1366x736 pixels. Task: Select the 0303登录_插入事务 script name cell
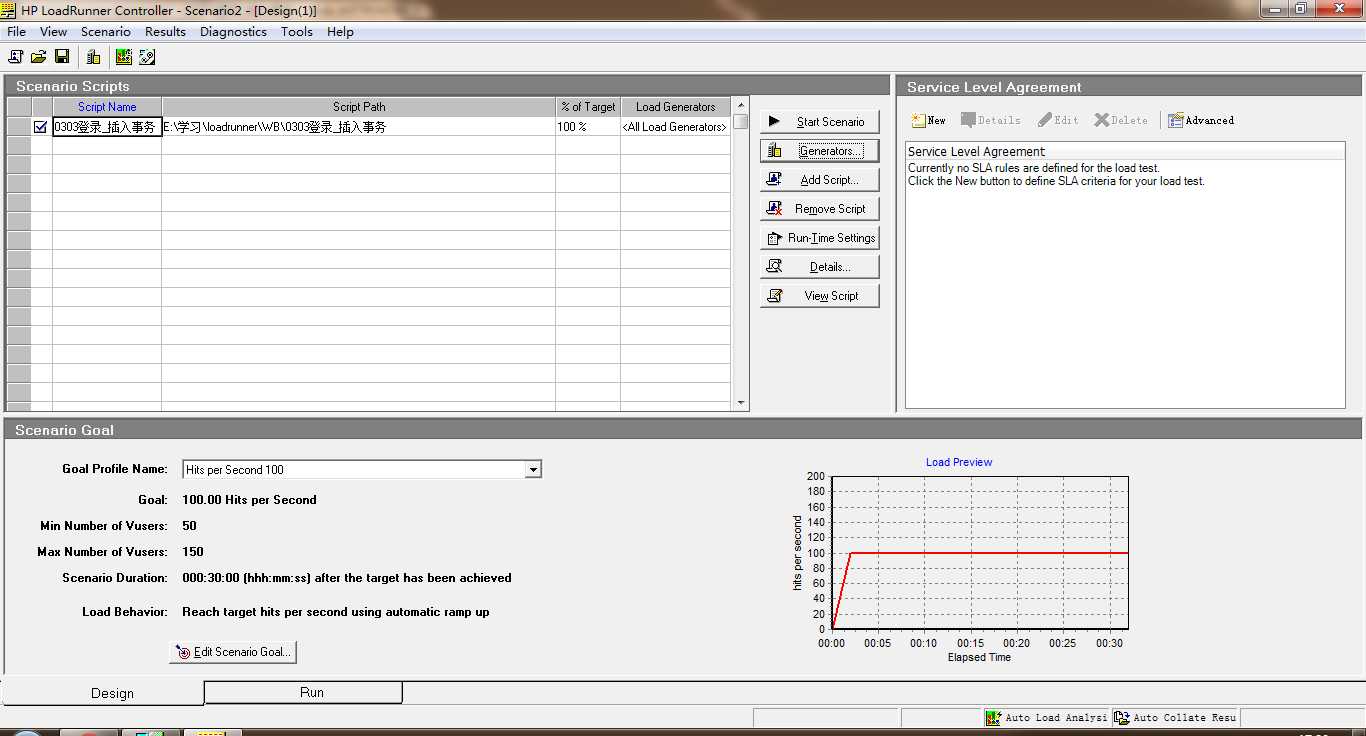107,127
